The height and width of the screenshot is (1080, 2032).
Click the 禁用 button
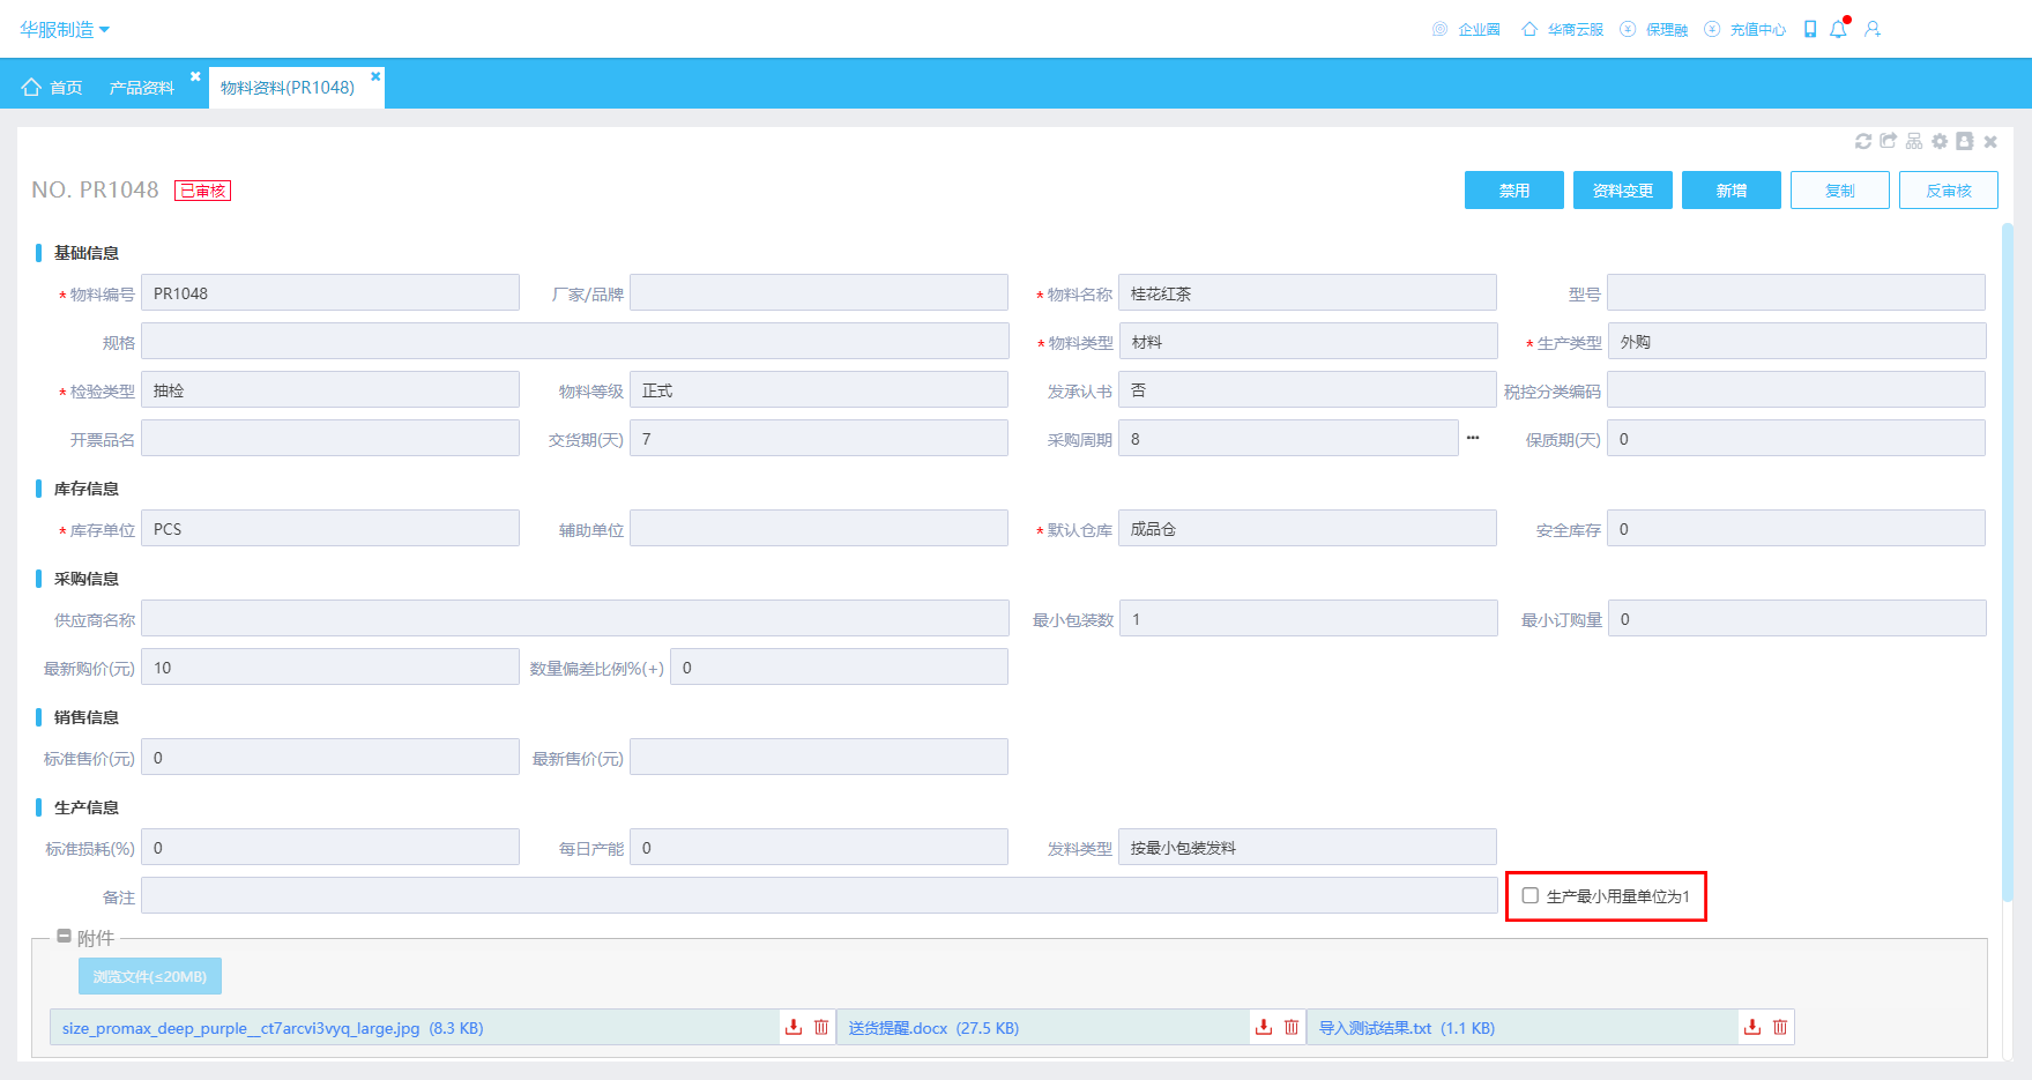pyautogui.click(x=1514, y=190)
